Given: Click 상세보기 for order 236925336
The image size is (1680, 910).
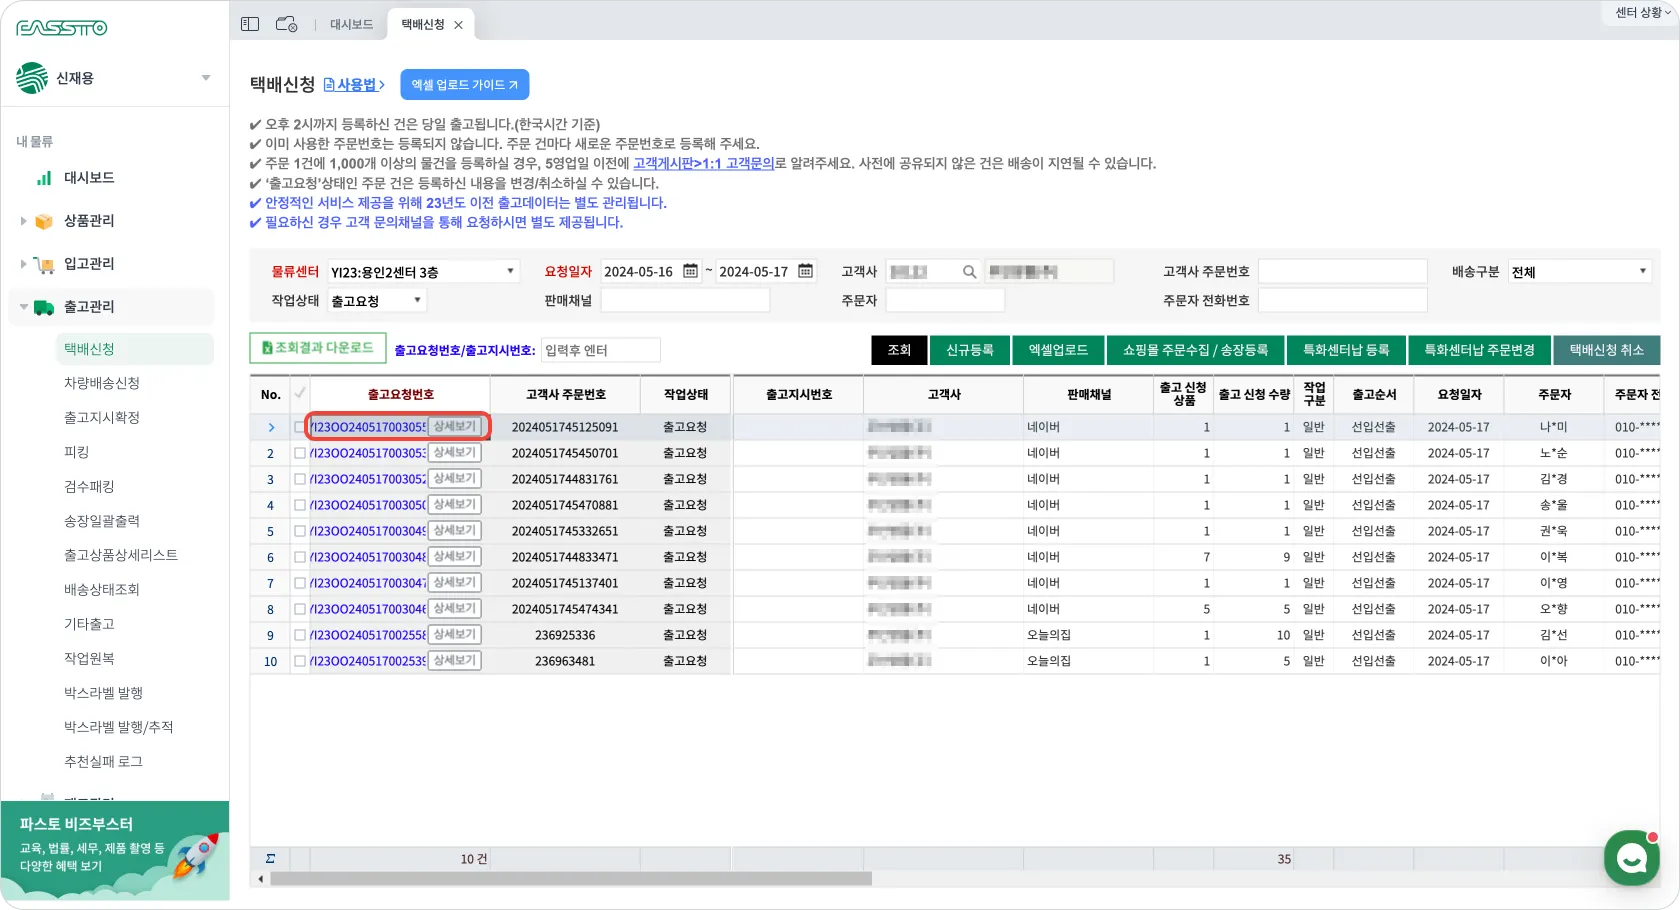Looking at the screenshot, I should point(454,635).
